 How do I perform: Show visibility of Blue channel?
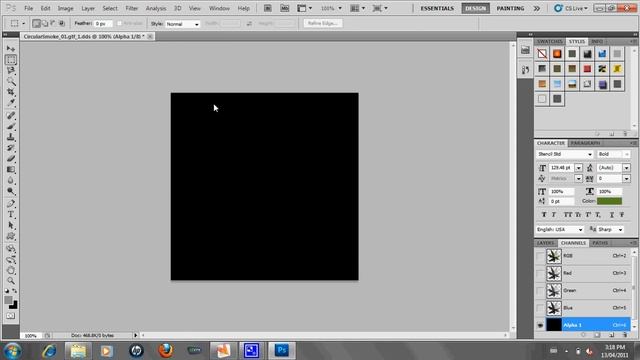pos(540,308)
